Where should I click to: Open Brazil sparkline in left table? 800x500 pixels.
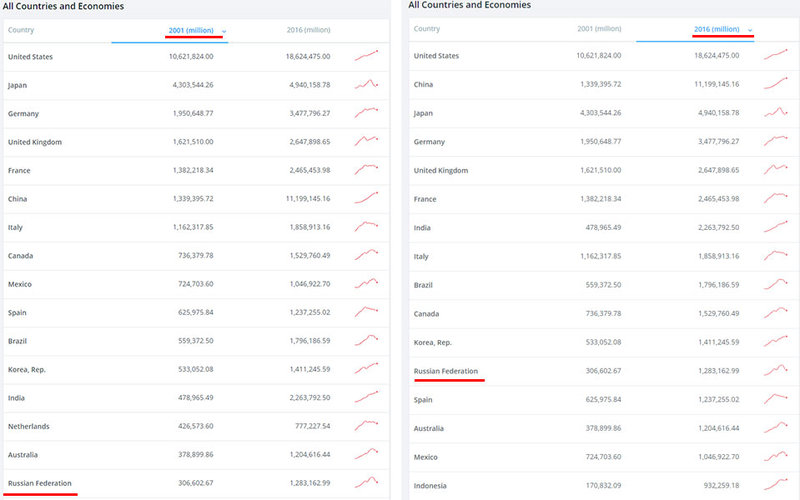366,339
